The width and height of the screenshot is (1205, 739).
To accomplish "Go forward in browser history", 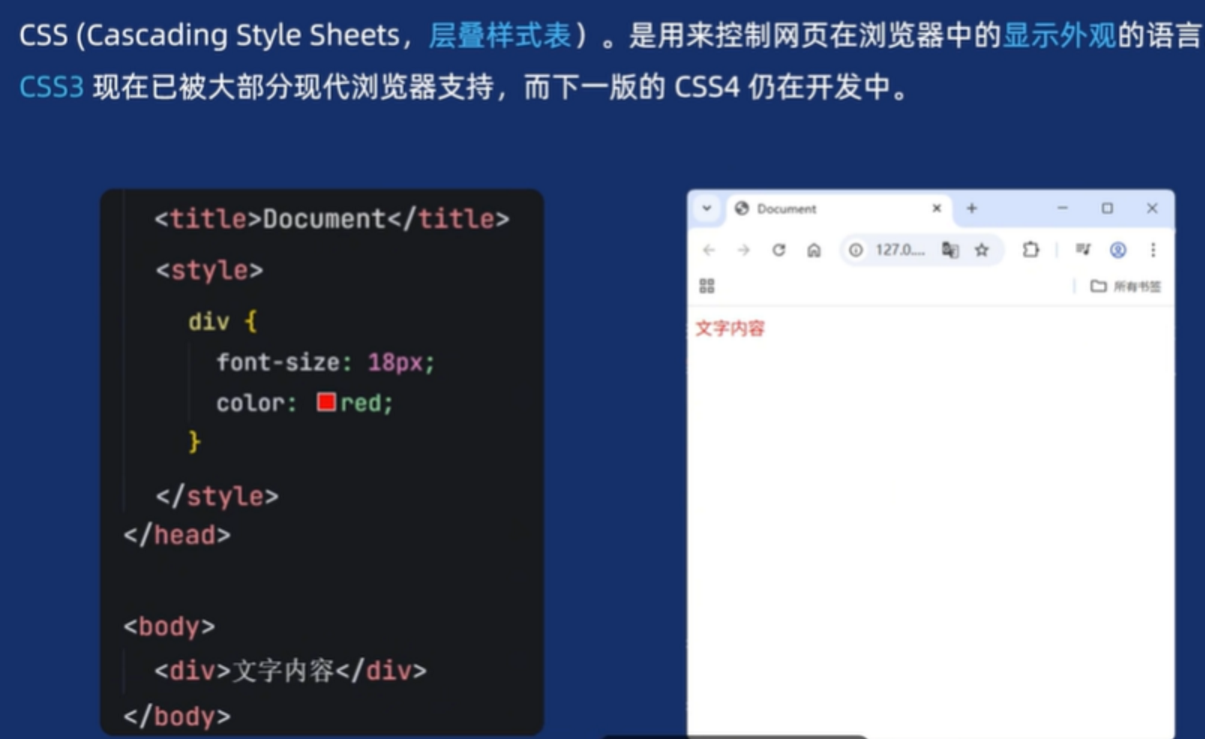I will [743, 250].
